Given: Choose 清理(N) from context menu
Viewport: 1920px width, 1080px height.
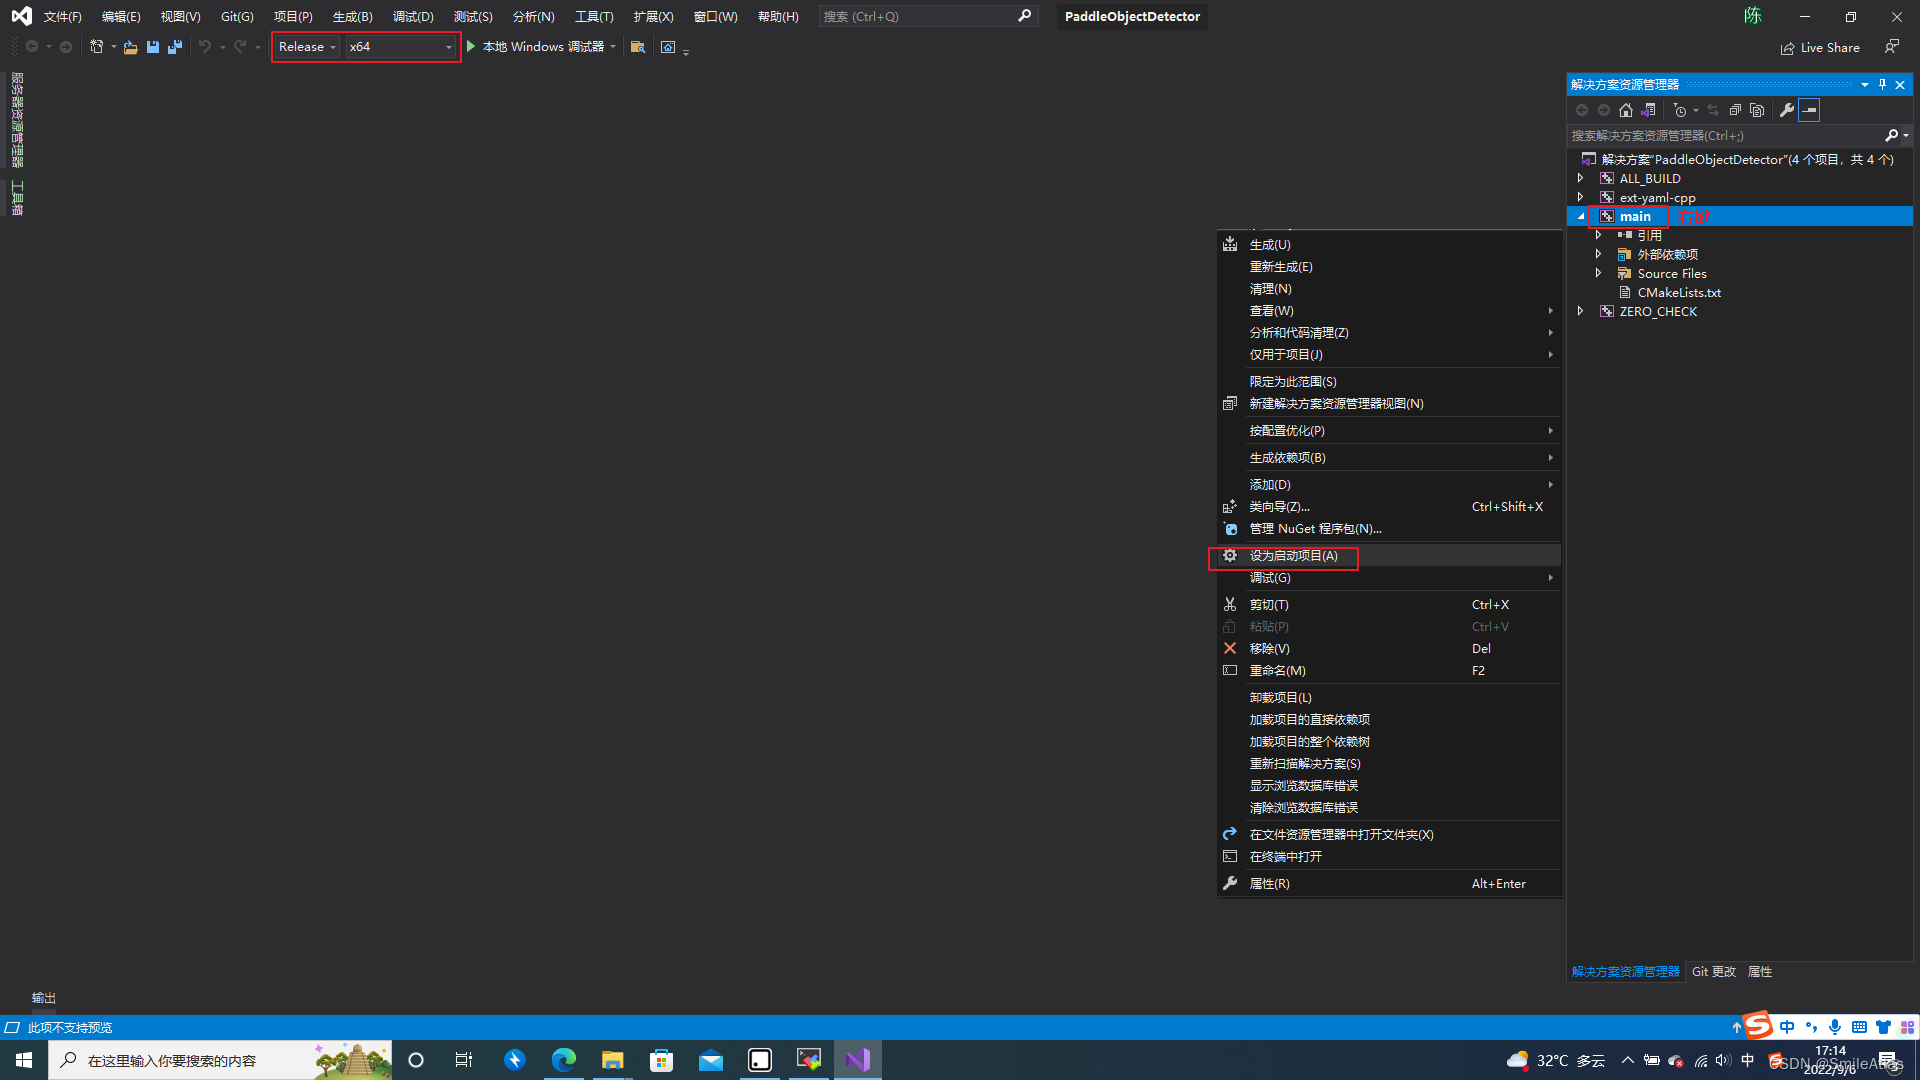Looking at the screenshot, I should (1389, 288).
